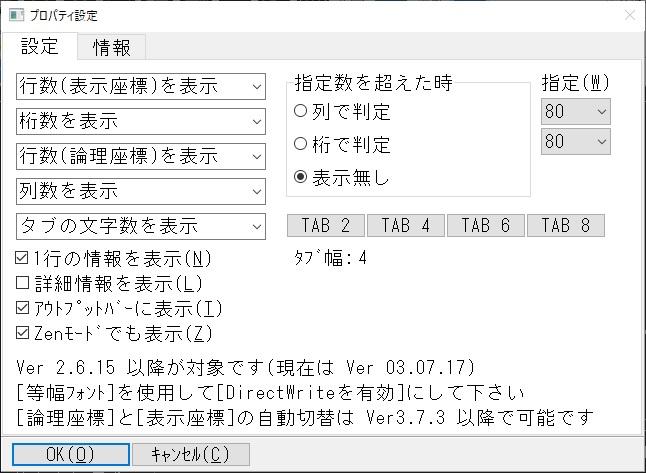Open the 行数(表示座標)を表示 dropdown
646x473 pixels.
point(141,86)
